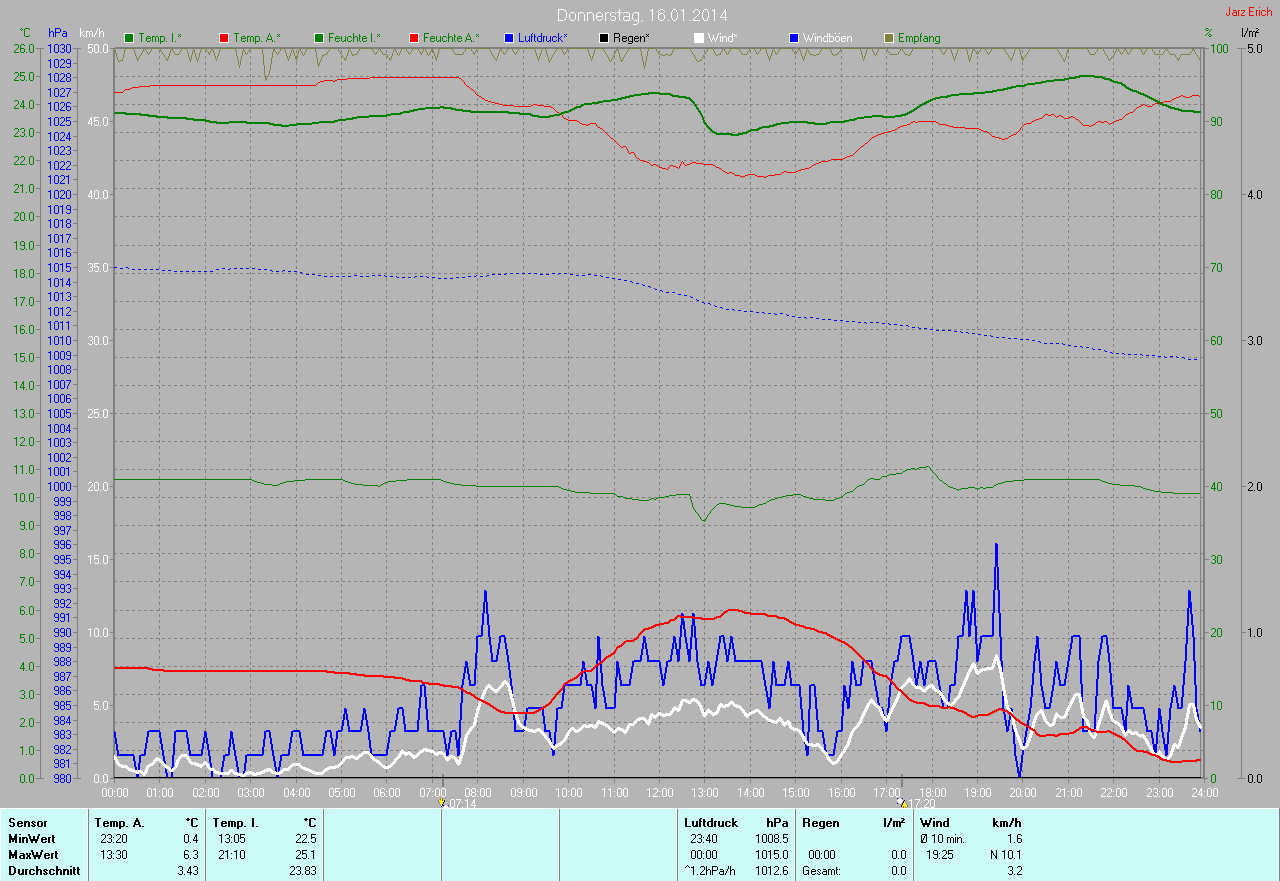This screenshot has width=1280, height=881.
Task: Click the 07:14 sunrise marker
Action: tap(442, 802)
